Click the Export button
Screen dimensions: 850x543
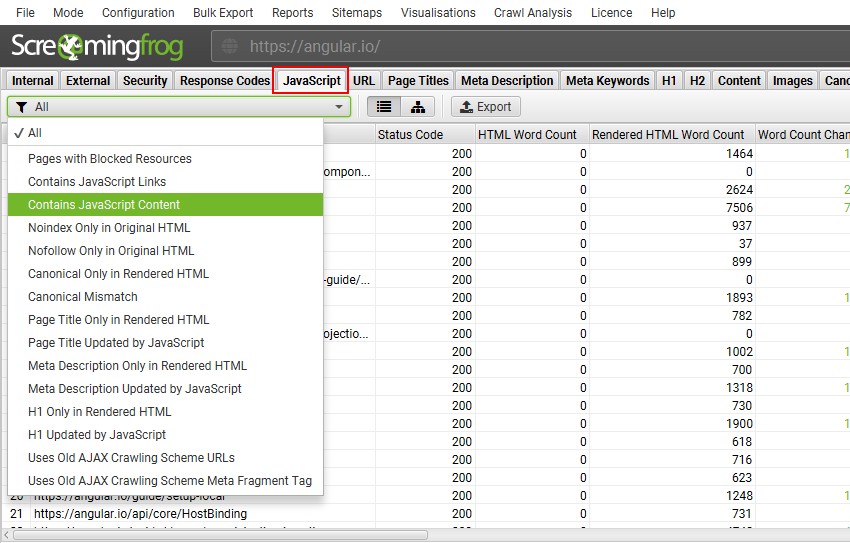(485, 107)
